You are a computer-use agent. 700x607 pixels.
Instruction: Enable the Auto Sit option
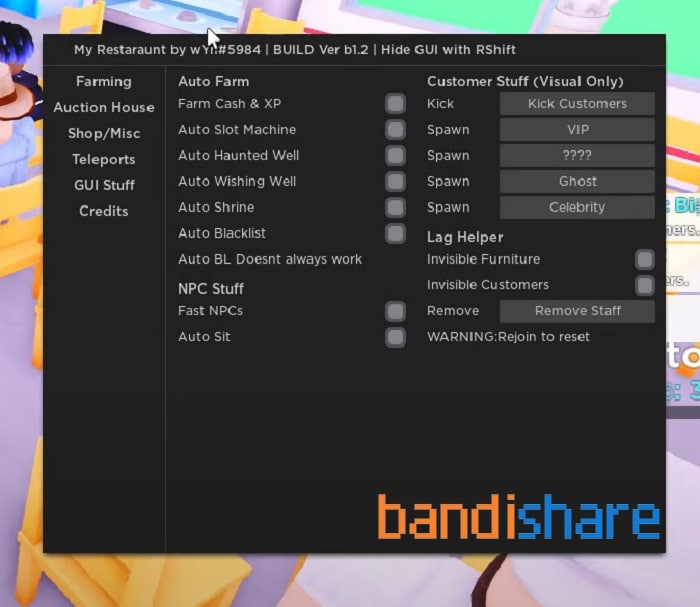tap(396, 338)
